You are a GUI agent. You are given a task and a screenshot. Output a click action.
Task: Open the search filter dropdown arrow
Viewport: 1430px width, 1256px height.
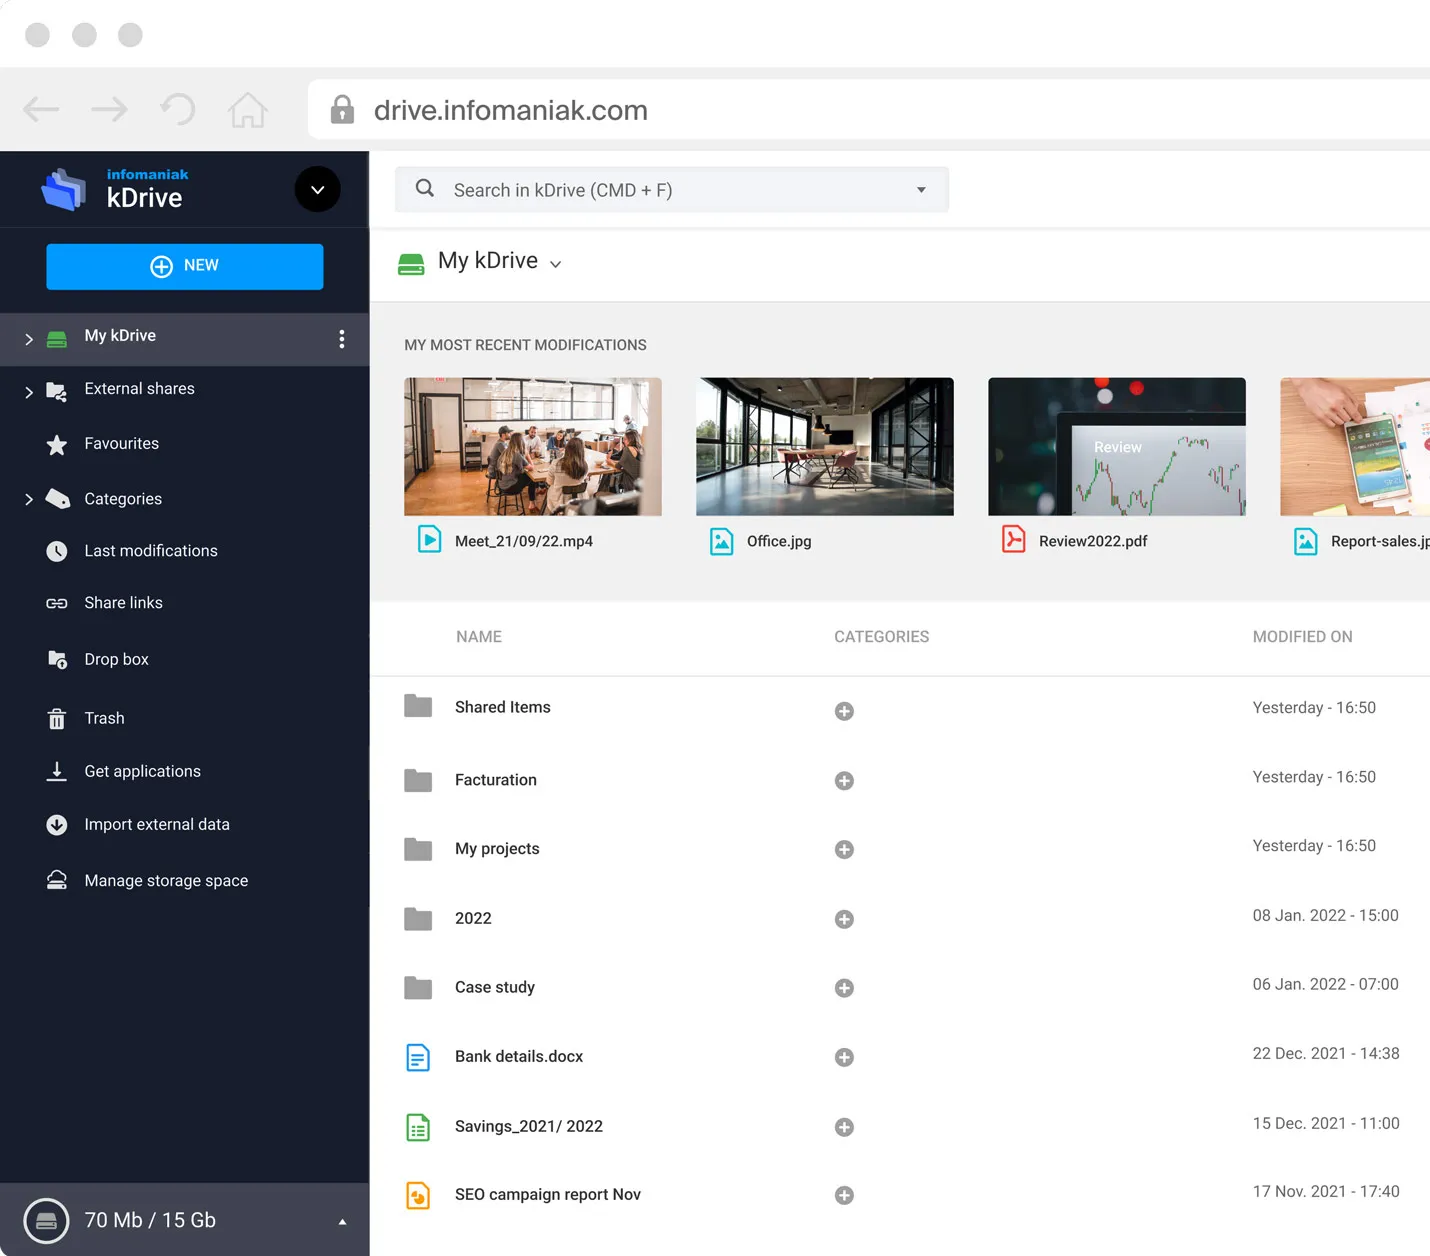coord(921,190)
